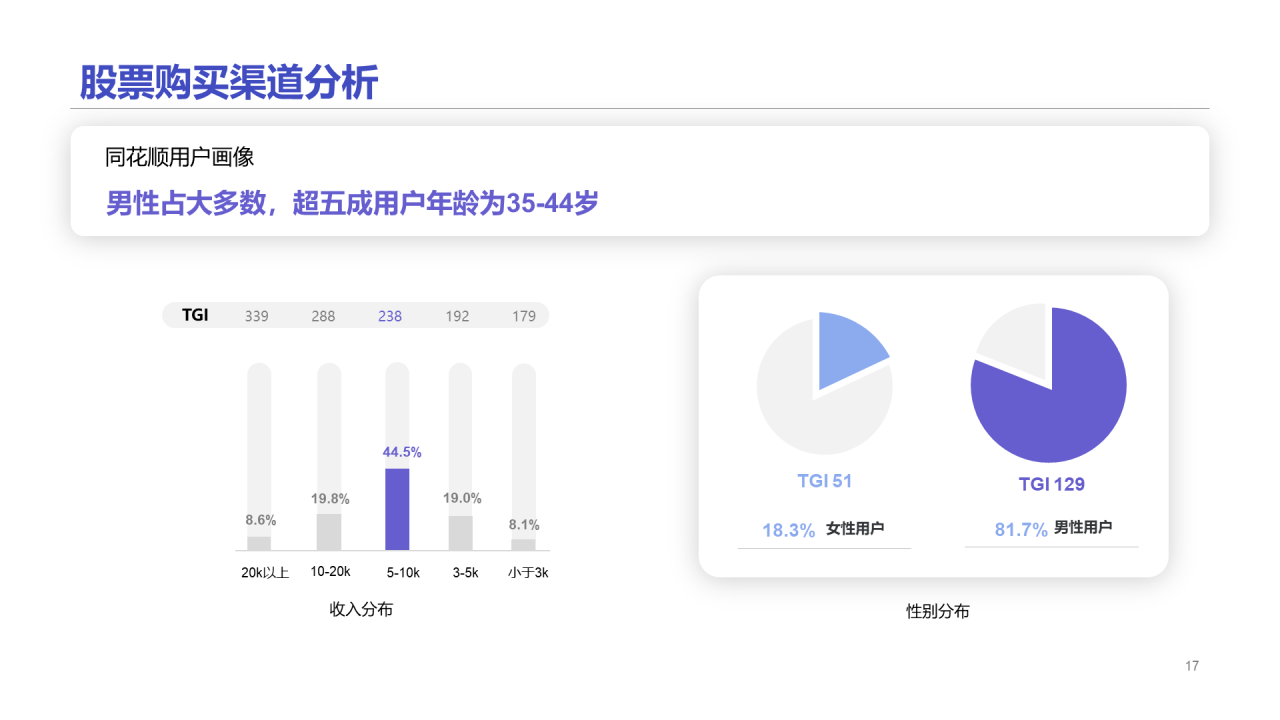The image size is (1280, 720).
Task: Click the bold TGI row label
Action: click(x=195, y=315)
